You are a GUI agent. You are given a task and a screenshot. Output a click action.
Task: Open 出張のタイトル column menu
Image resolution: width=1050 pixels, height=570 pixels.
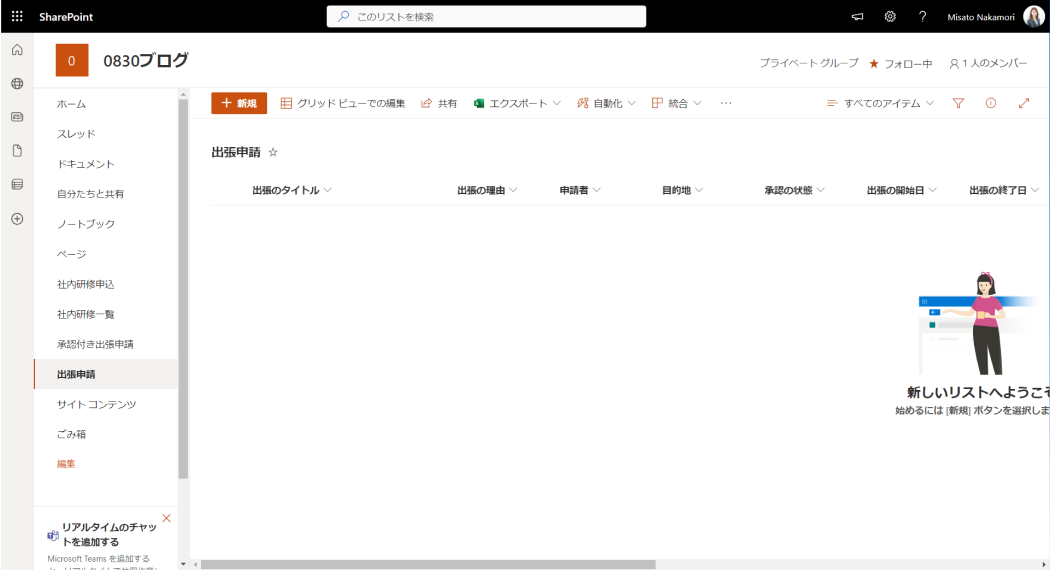point(292,190)
